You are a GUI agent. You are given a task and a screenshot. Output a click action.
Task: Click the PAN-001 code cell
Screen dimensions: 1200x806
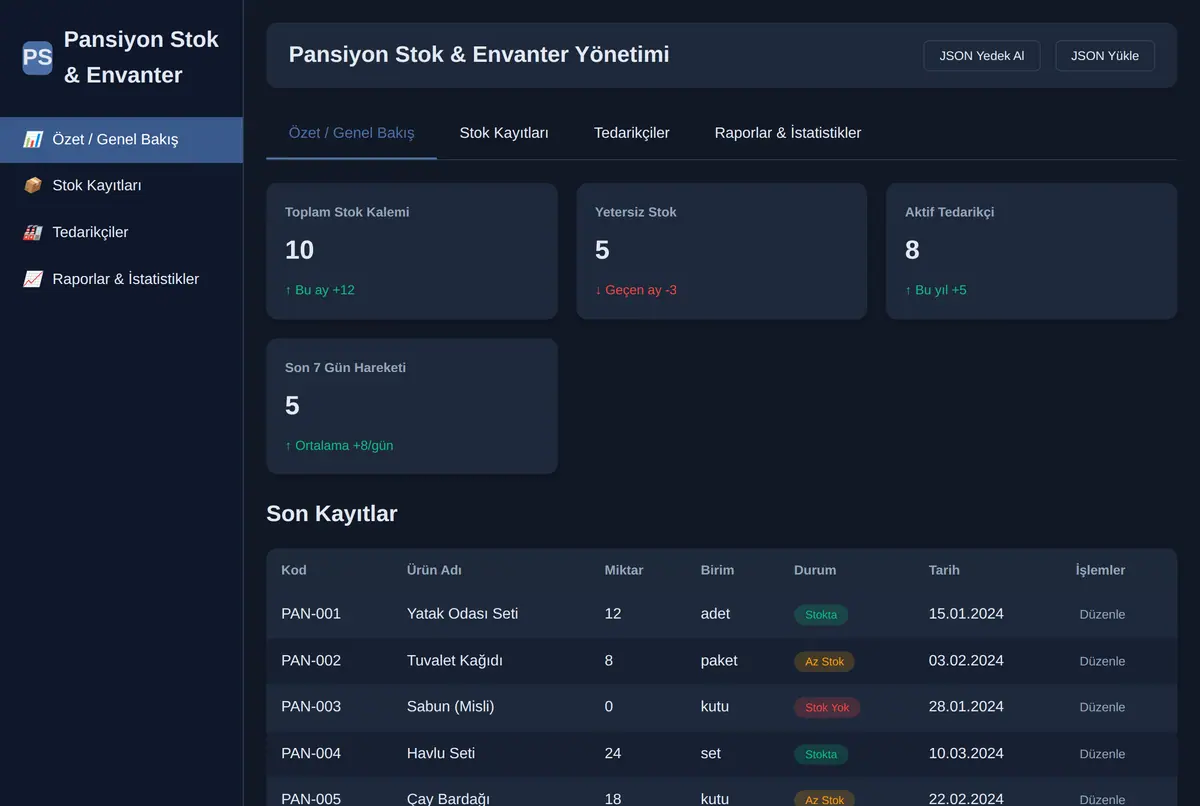[x=311, y=614]
